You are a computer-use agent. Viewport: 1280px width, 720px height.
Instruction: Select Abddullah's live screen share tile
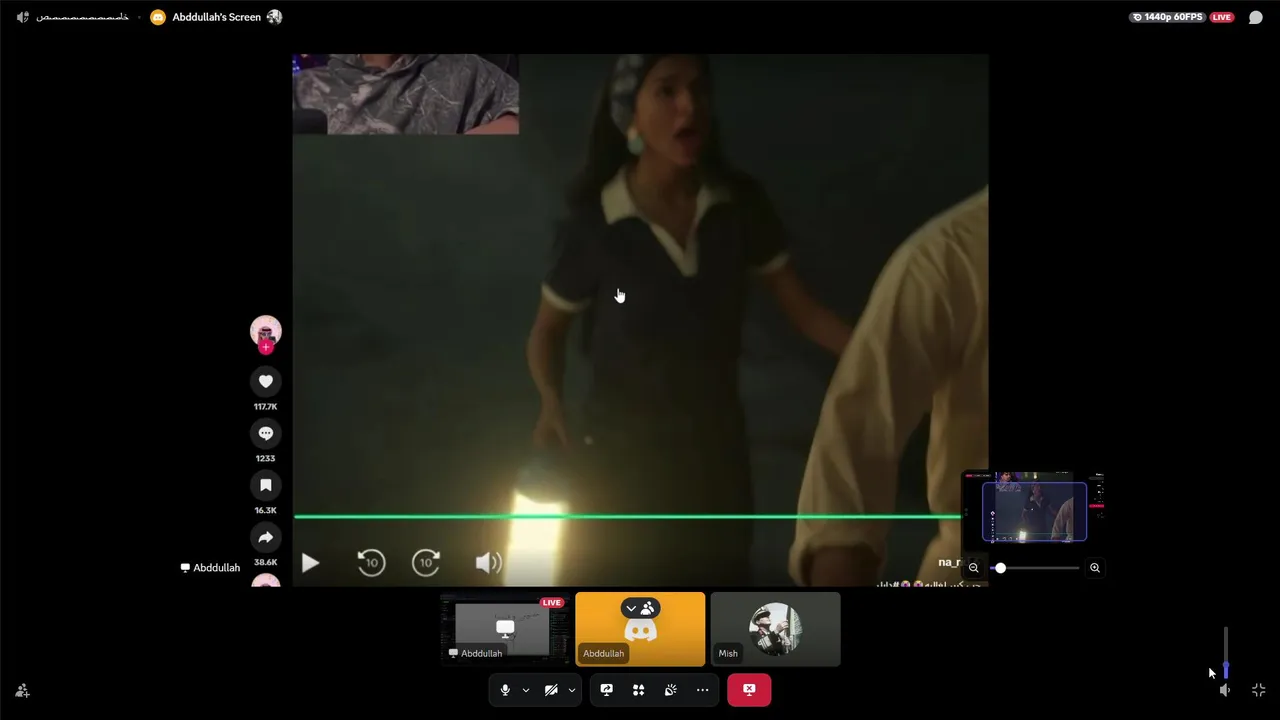[x=505, y=629]
